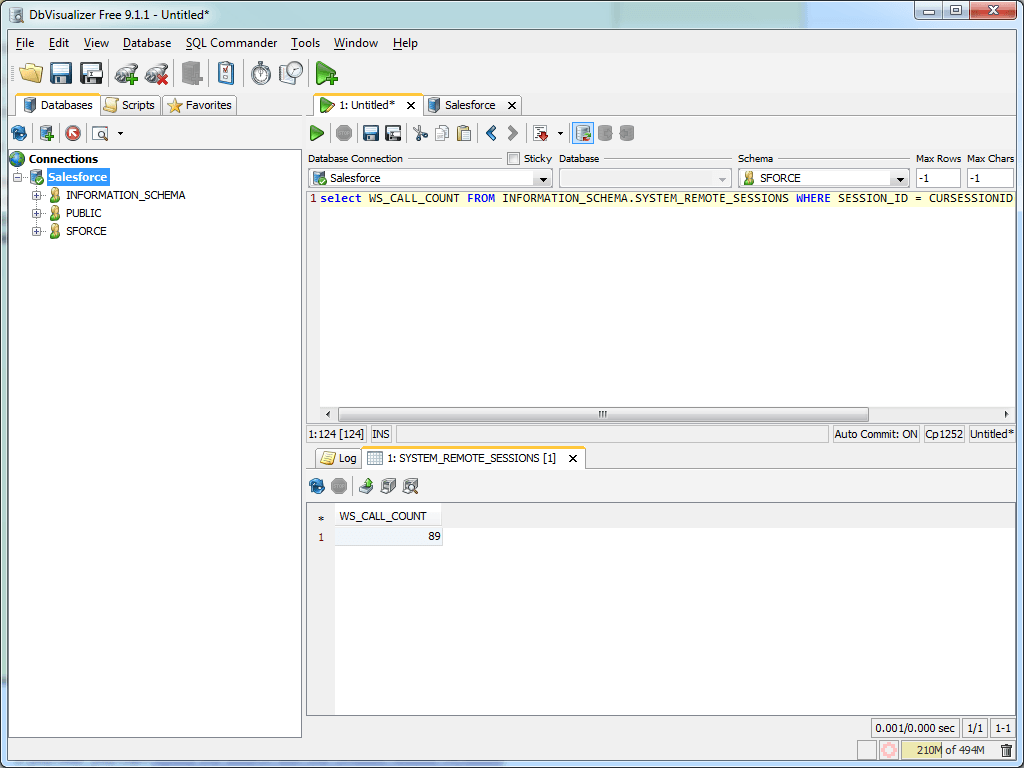
Task: Open the SQL Commander menu
Action: [231, 43]
